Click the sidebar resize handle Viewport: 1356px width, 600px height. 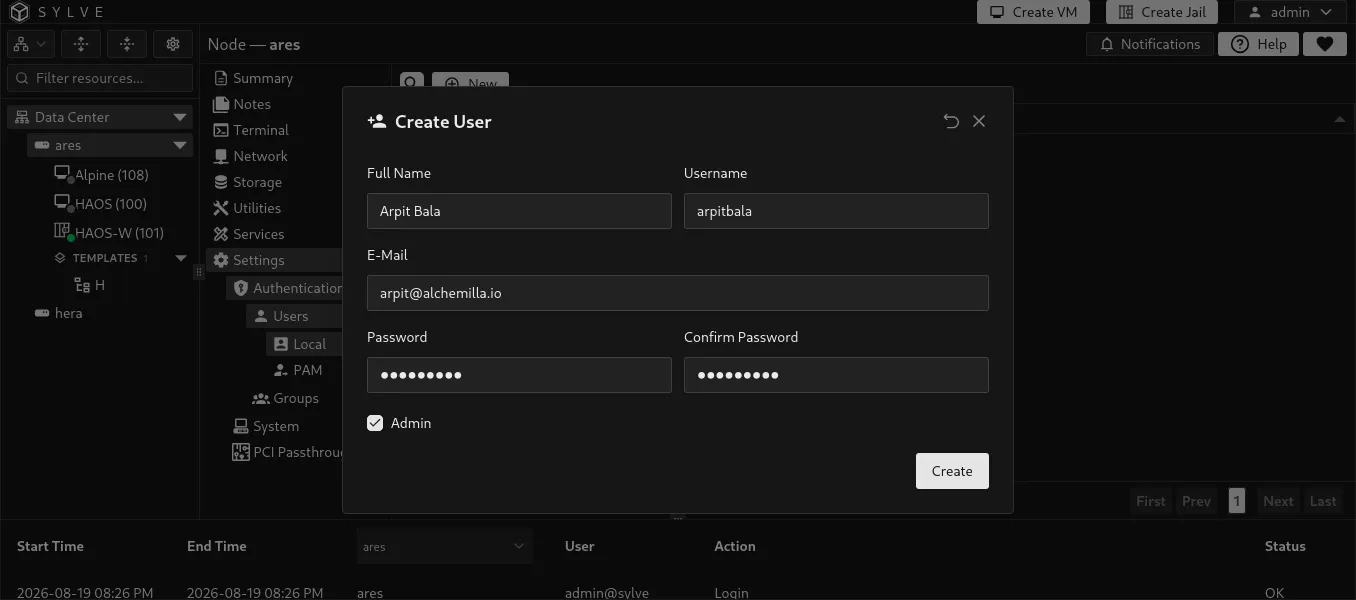(x=198, y=272)
